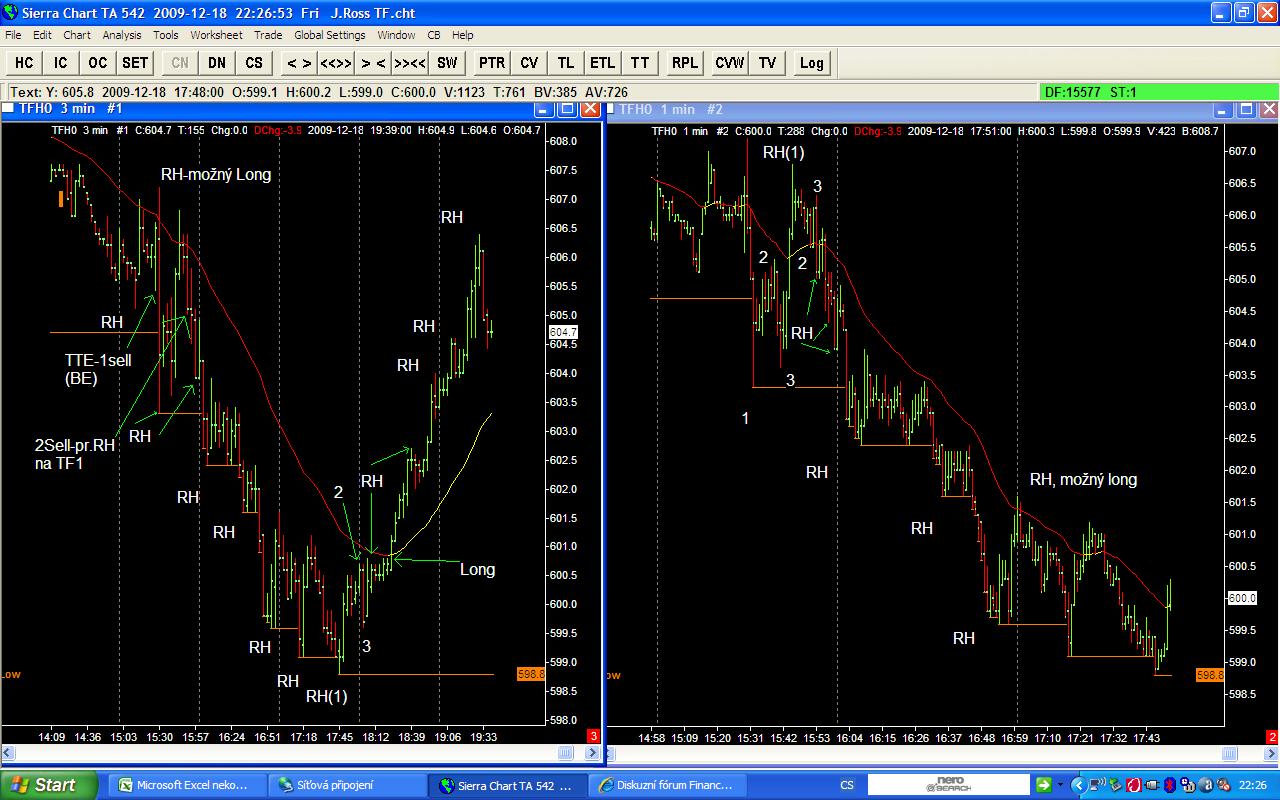Click the CS language indicator in taskbar
The image size is (1280, 800).
point(847,785)
